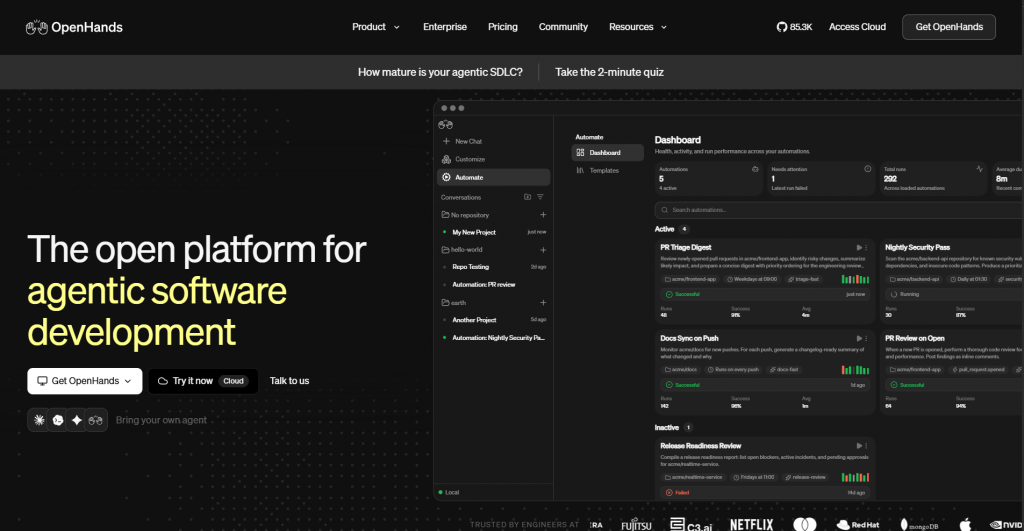Click the plus icon beside earth

[543, 302]
